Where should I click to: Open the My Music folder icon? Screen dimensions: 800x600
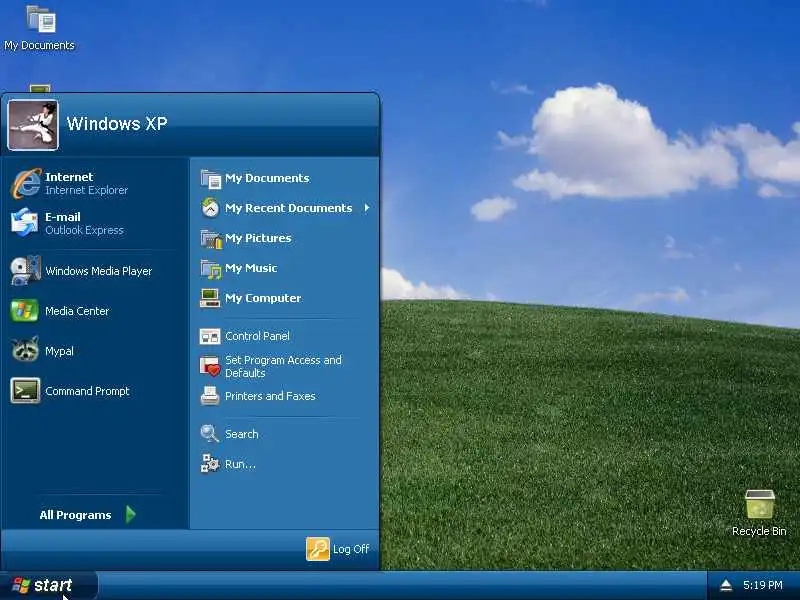[x=211, y=268]
